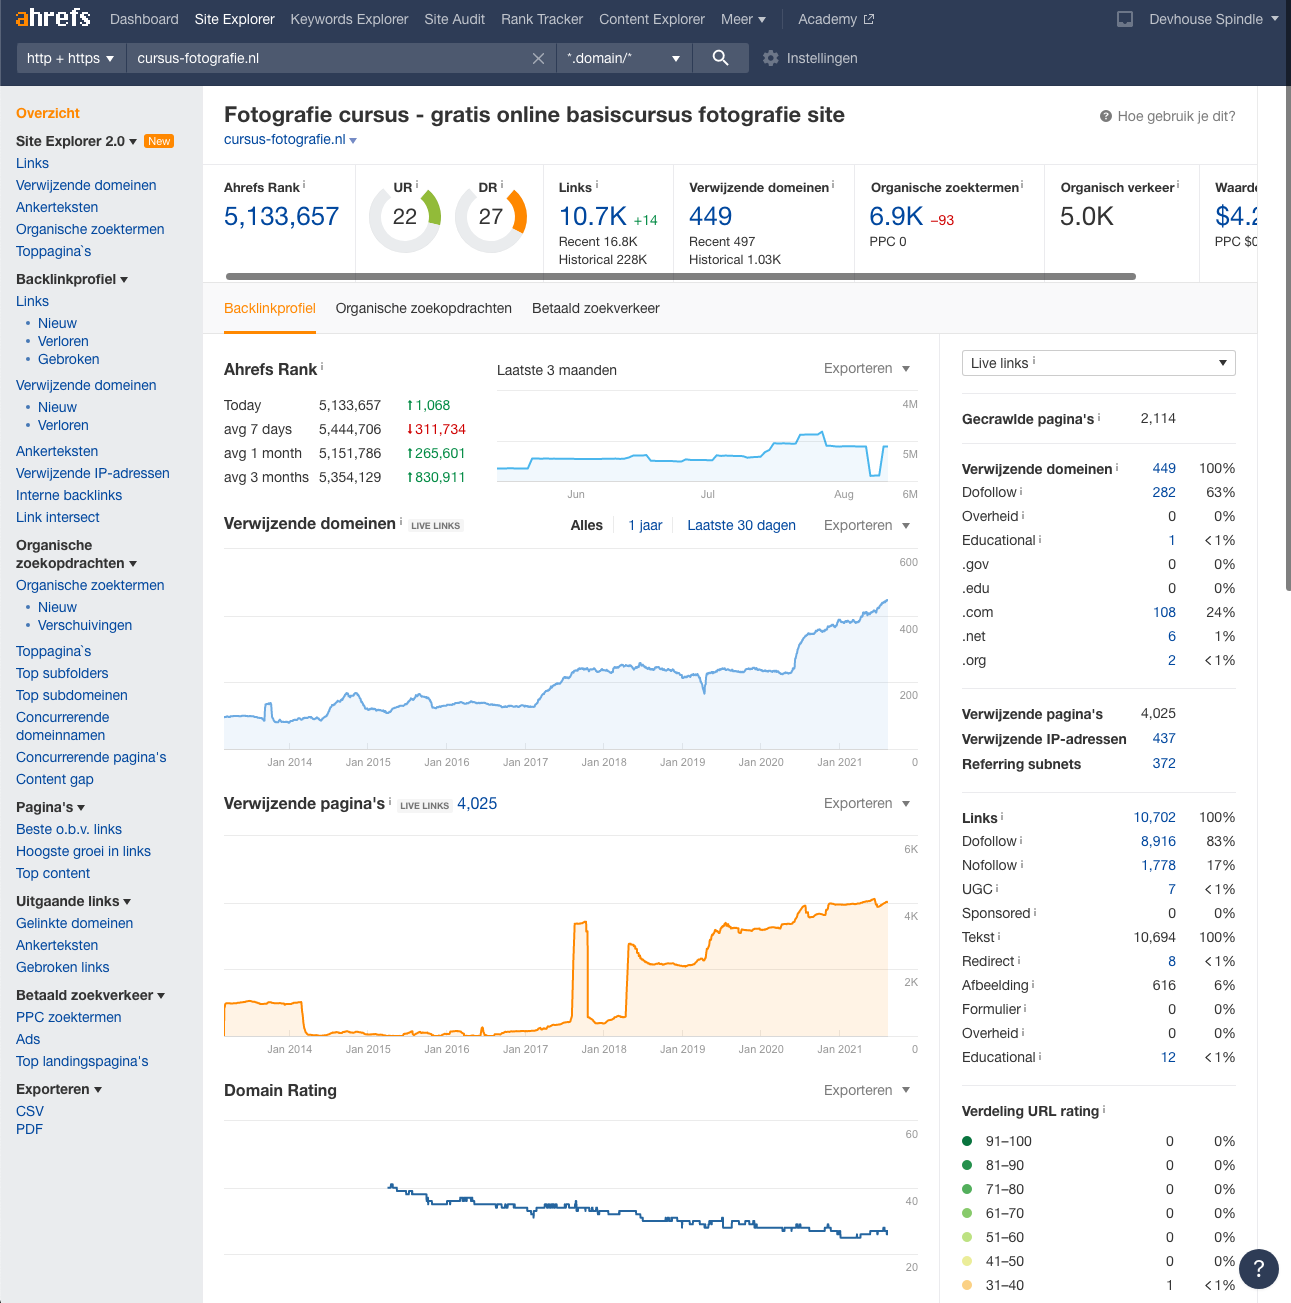
Task: Click the orange New badge by Site Explorer 2.0
Action: (x=159, y=141)
